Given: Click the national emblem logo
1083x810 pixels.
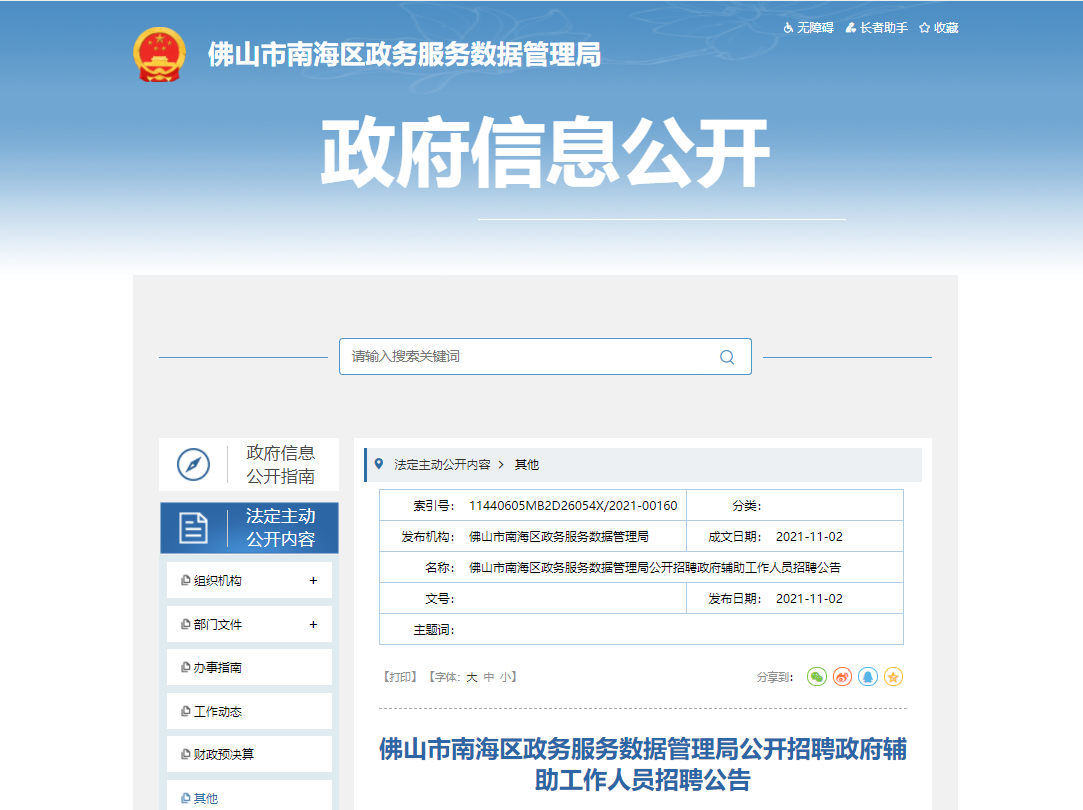Looking at the screenshot, I should pyautogui.click(x=159, y=55).
